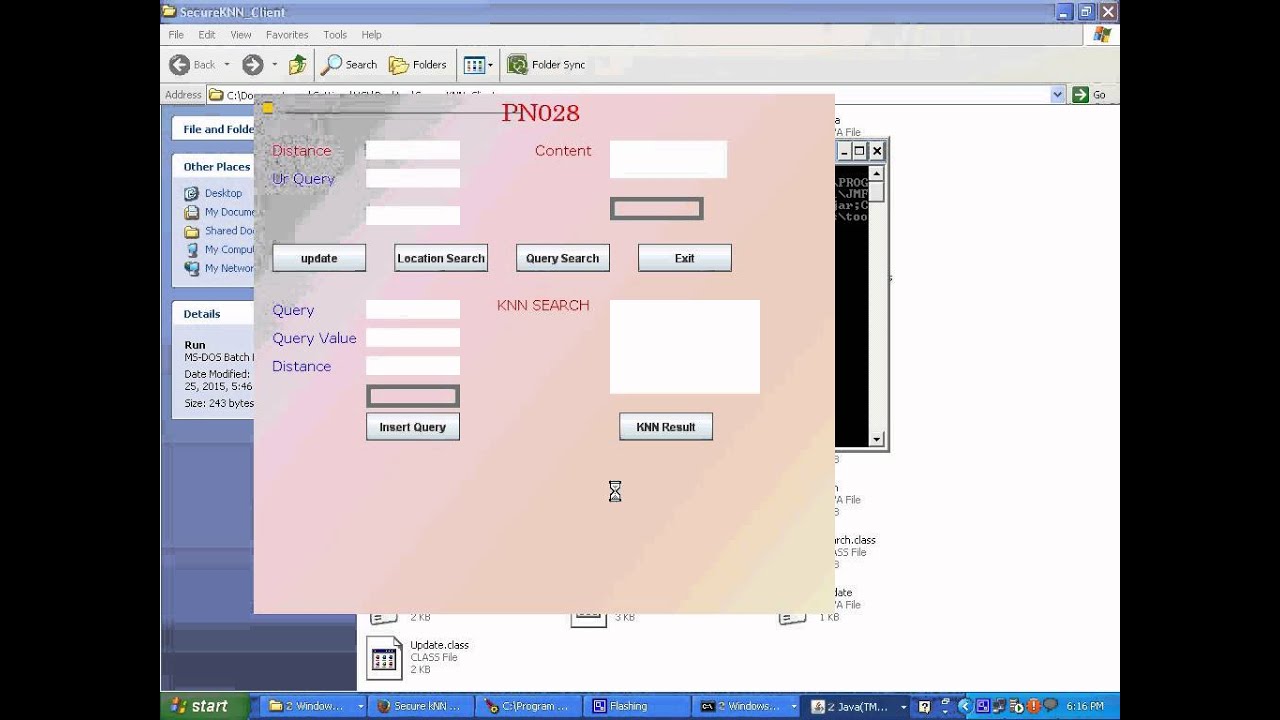
Task: Open the Tools menu
Action: tap(335, 34)
